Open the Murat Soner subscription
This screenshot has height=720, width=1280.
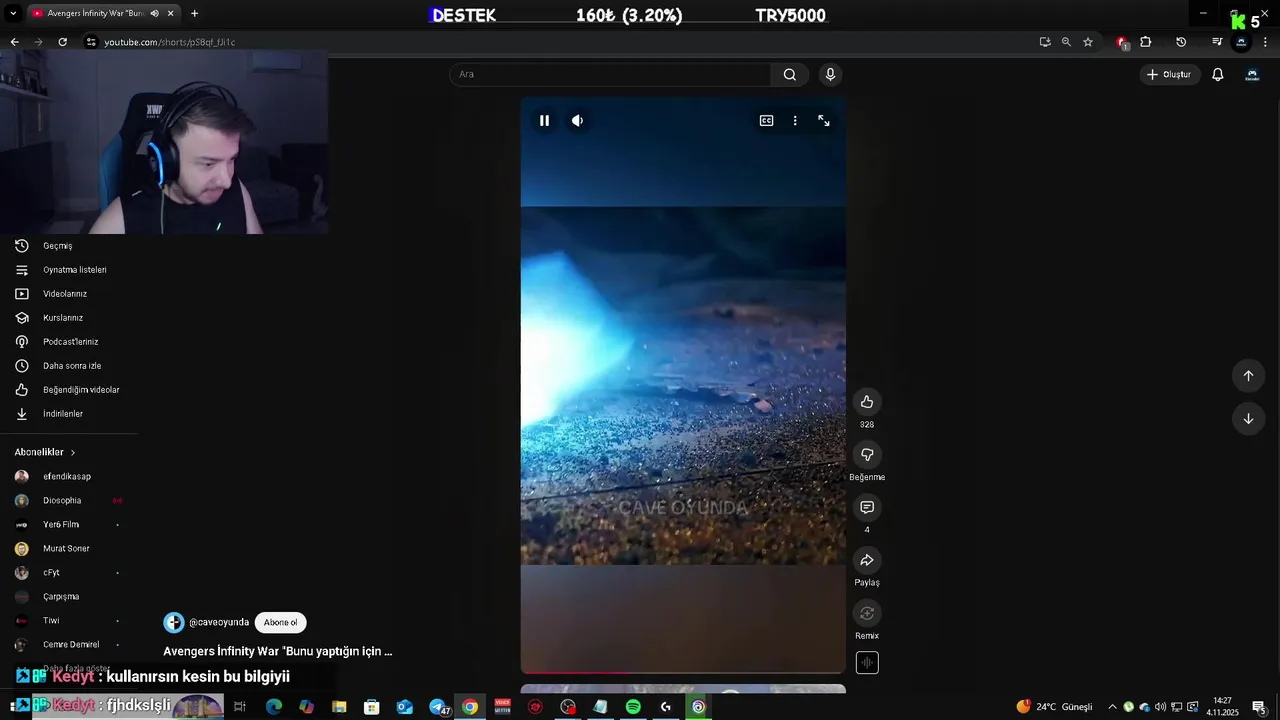tap(68, 549)
